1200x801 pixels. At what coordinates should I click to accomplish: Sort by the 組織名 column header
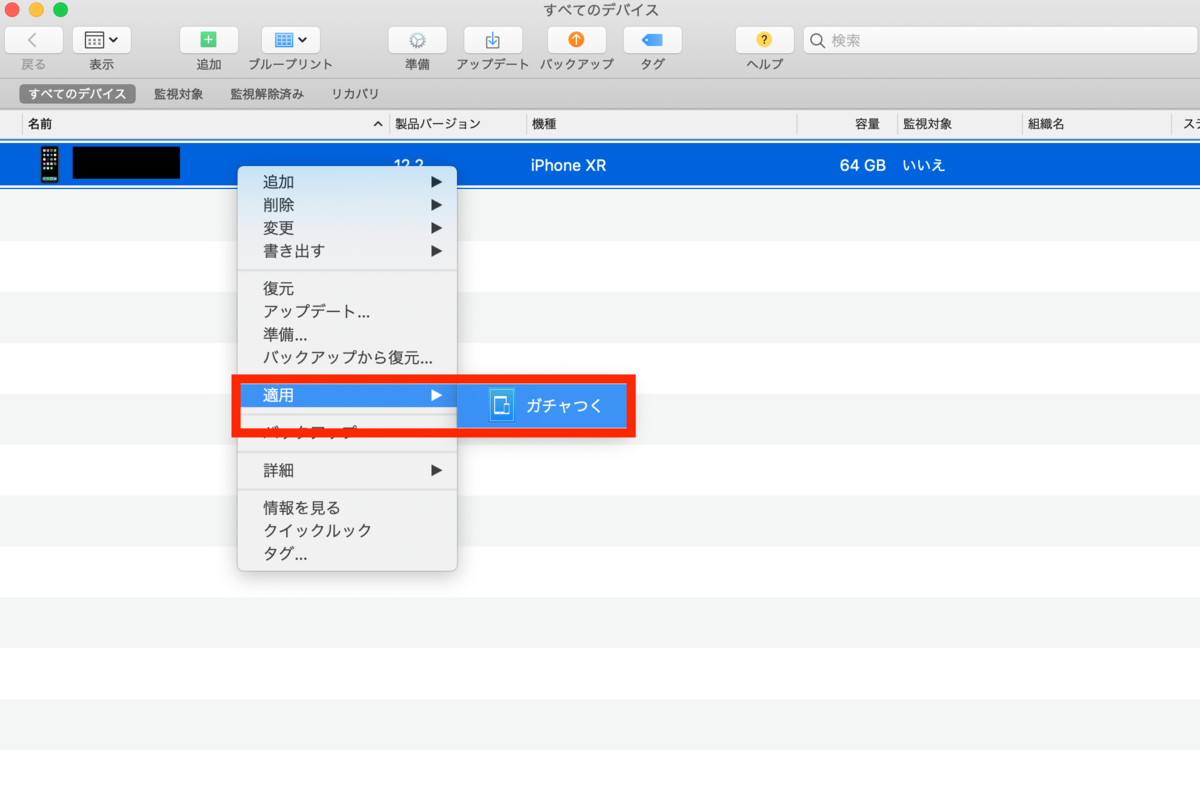(x=1096, y=124)
